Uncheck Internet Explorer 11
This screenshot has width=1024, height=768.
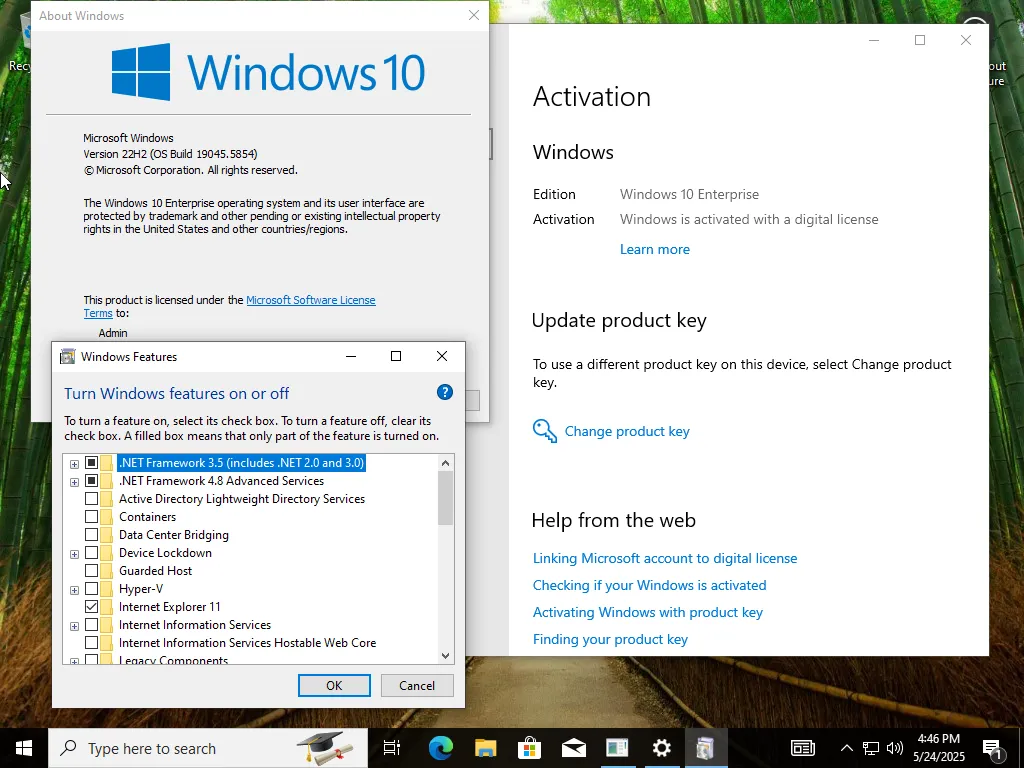[91, 607]
